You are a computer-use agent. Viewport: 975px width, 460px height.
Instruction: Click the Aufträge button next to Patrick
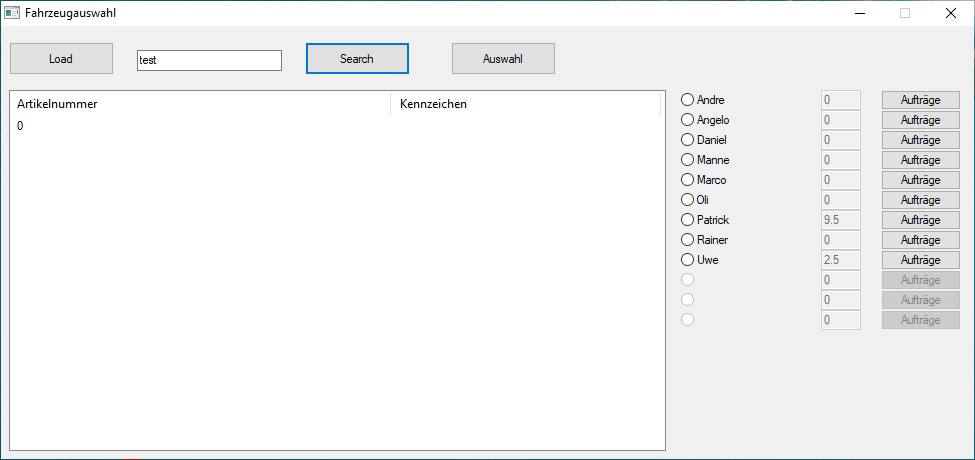click(x=920, y=220)
